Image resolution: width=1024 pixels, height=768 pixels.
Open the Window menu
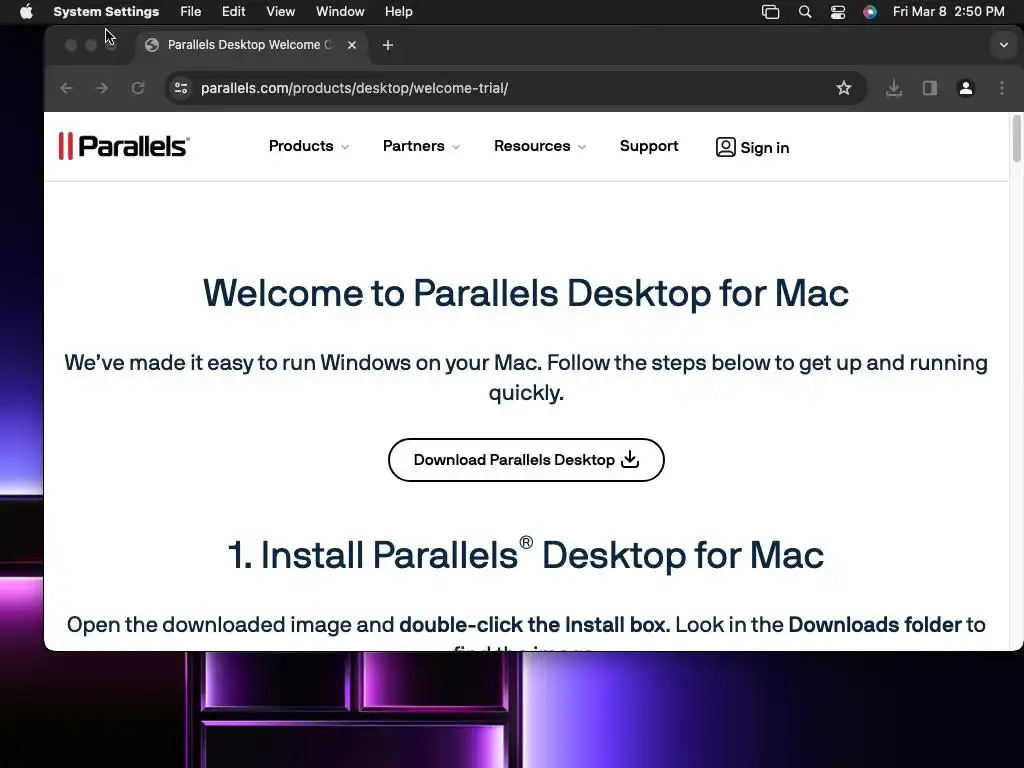340,12
